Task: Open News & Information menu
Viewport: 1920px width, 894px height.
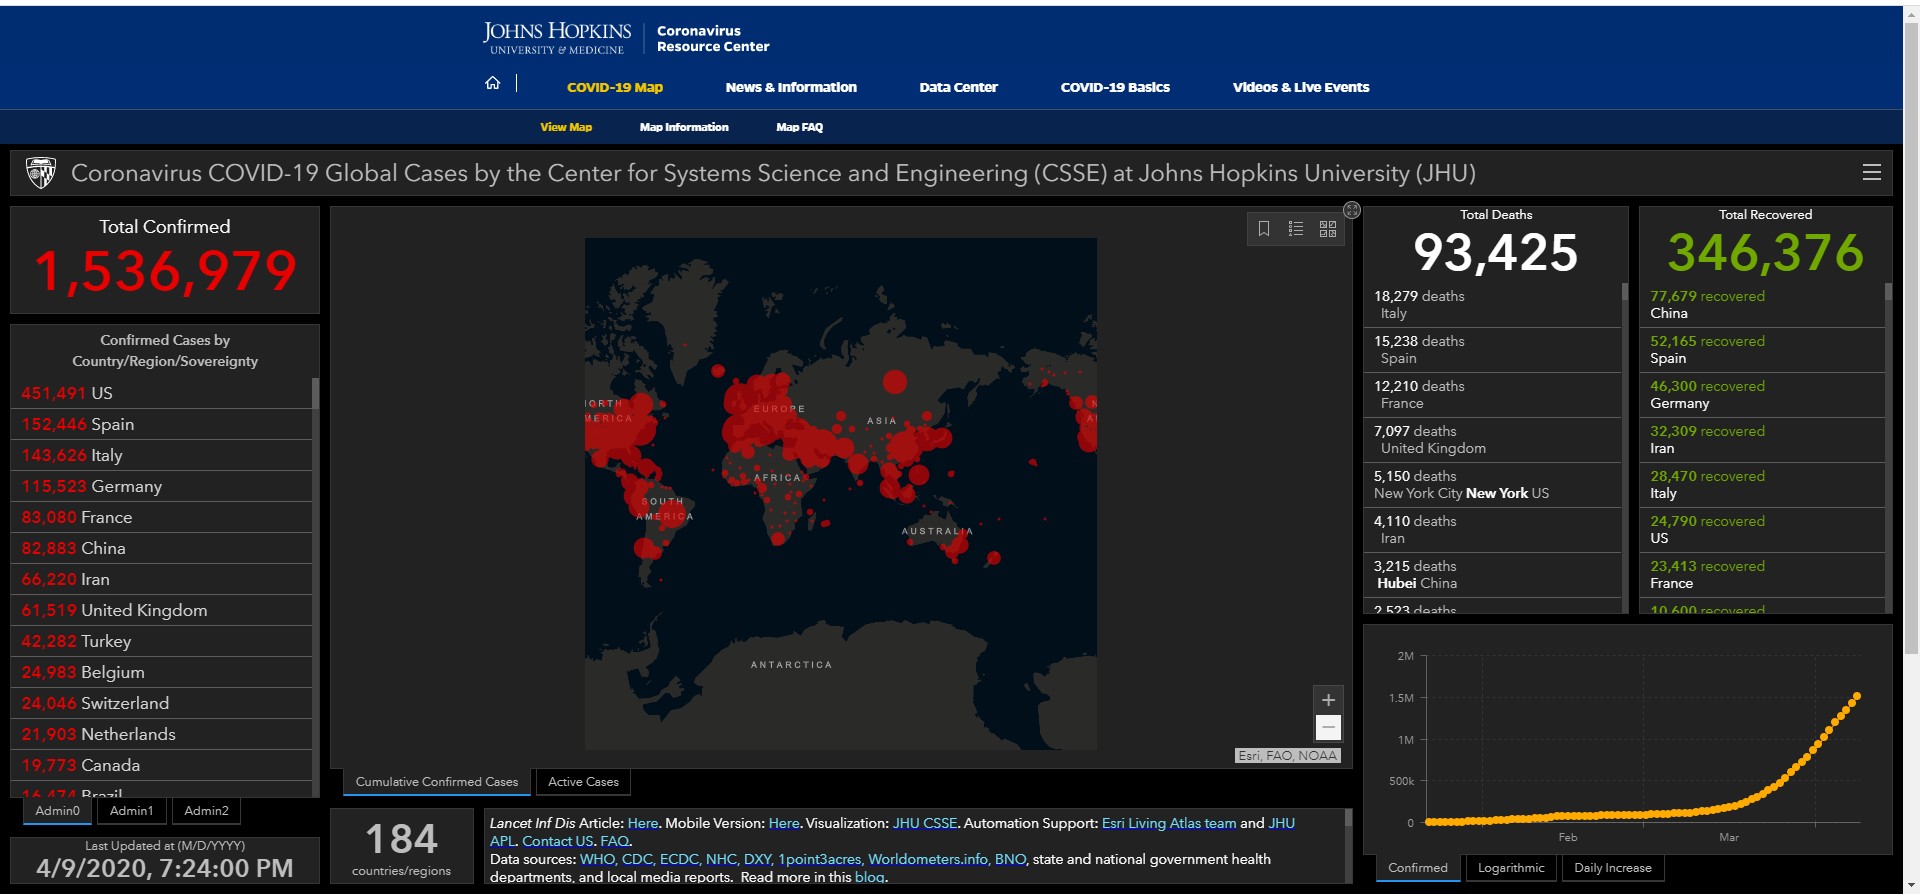Action: [x=790, y=87]
